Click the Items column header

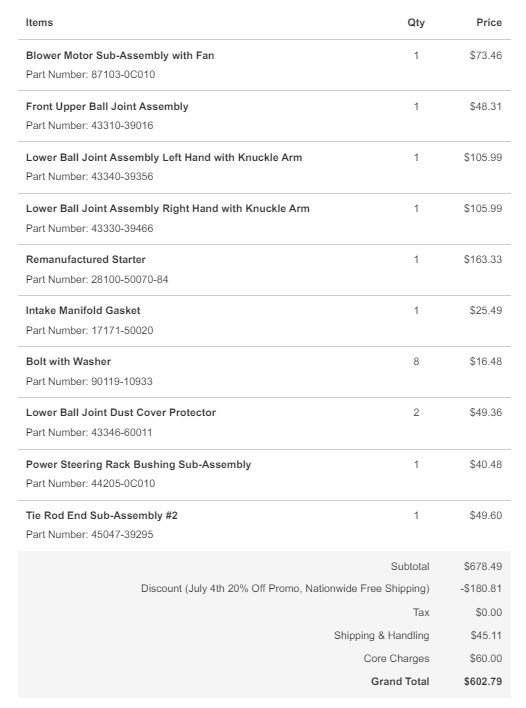pos(39,23)
